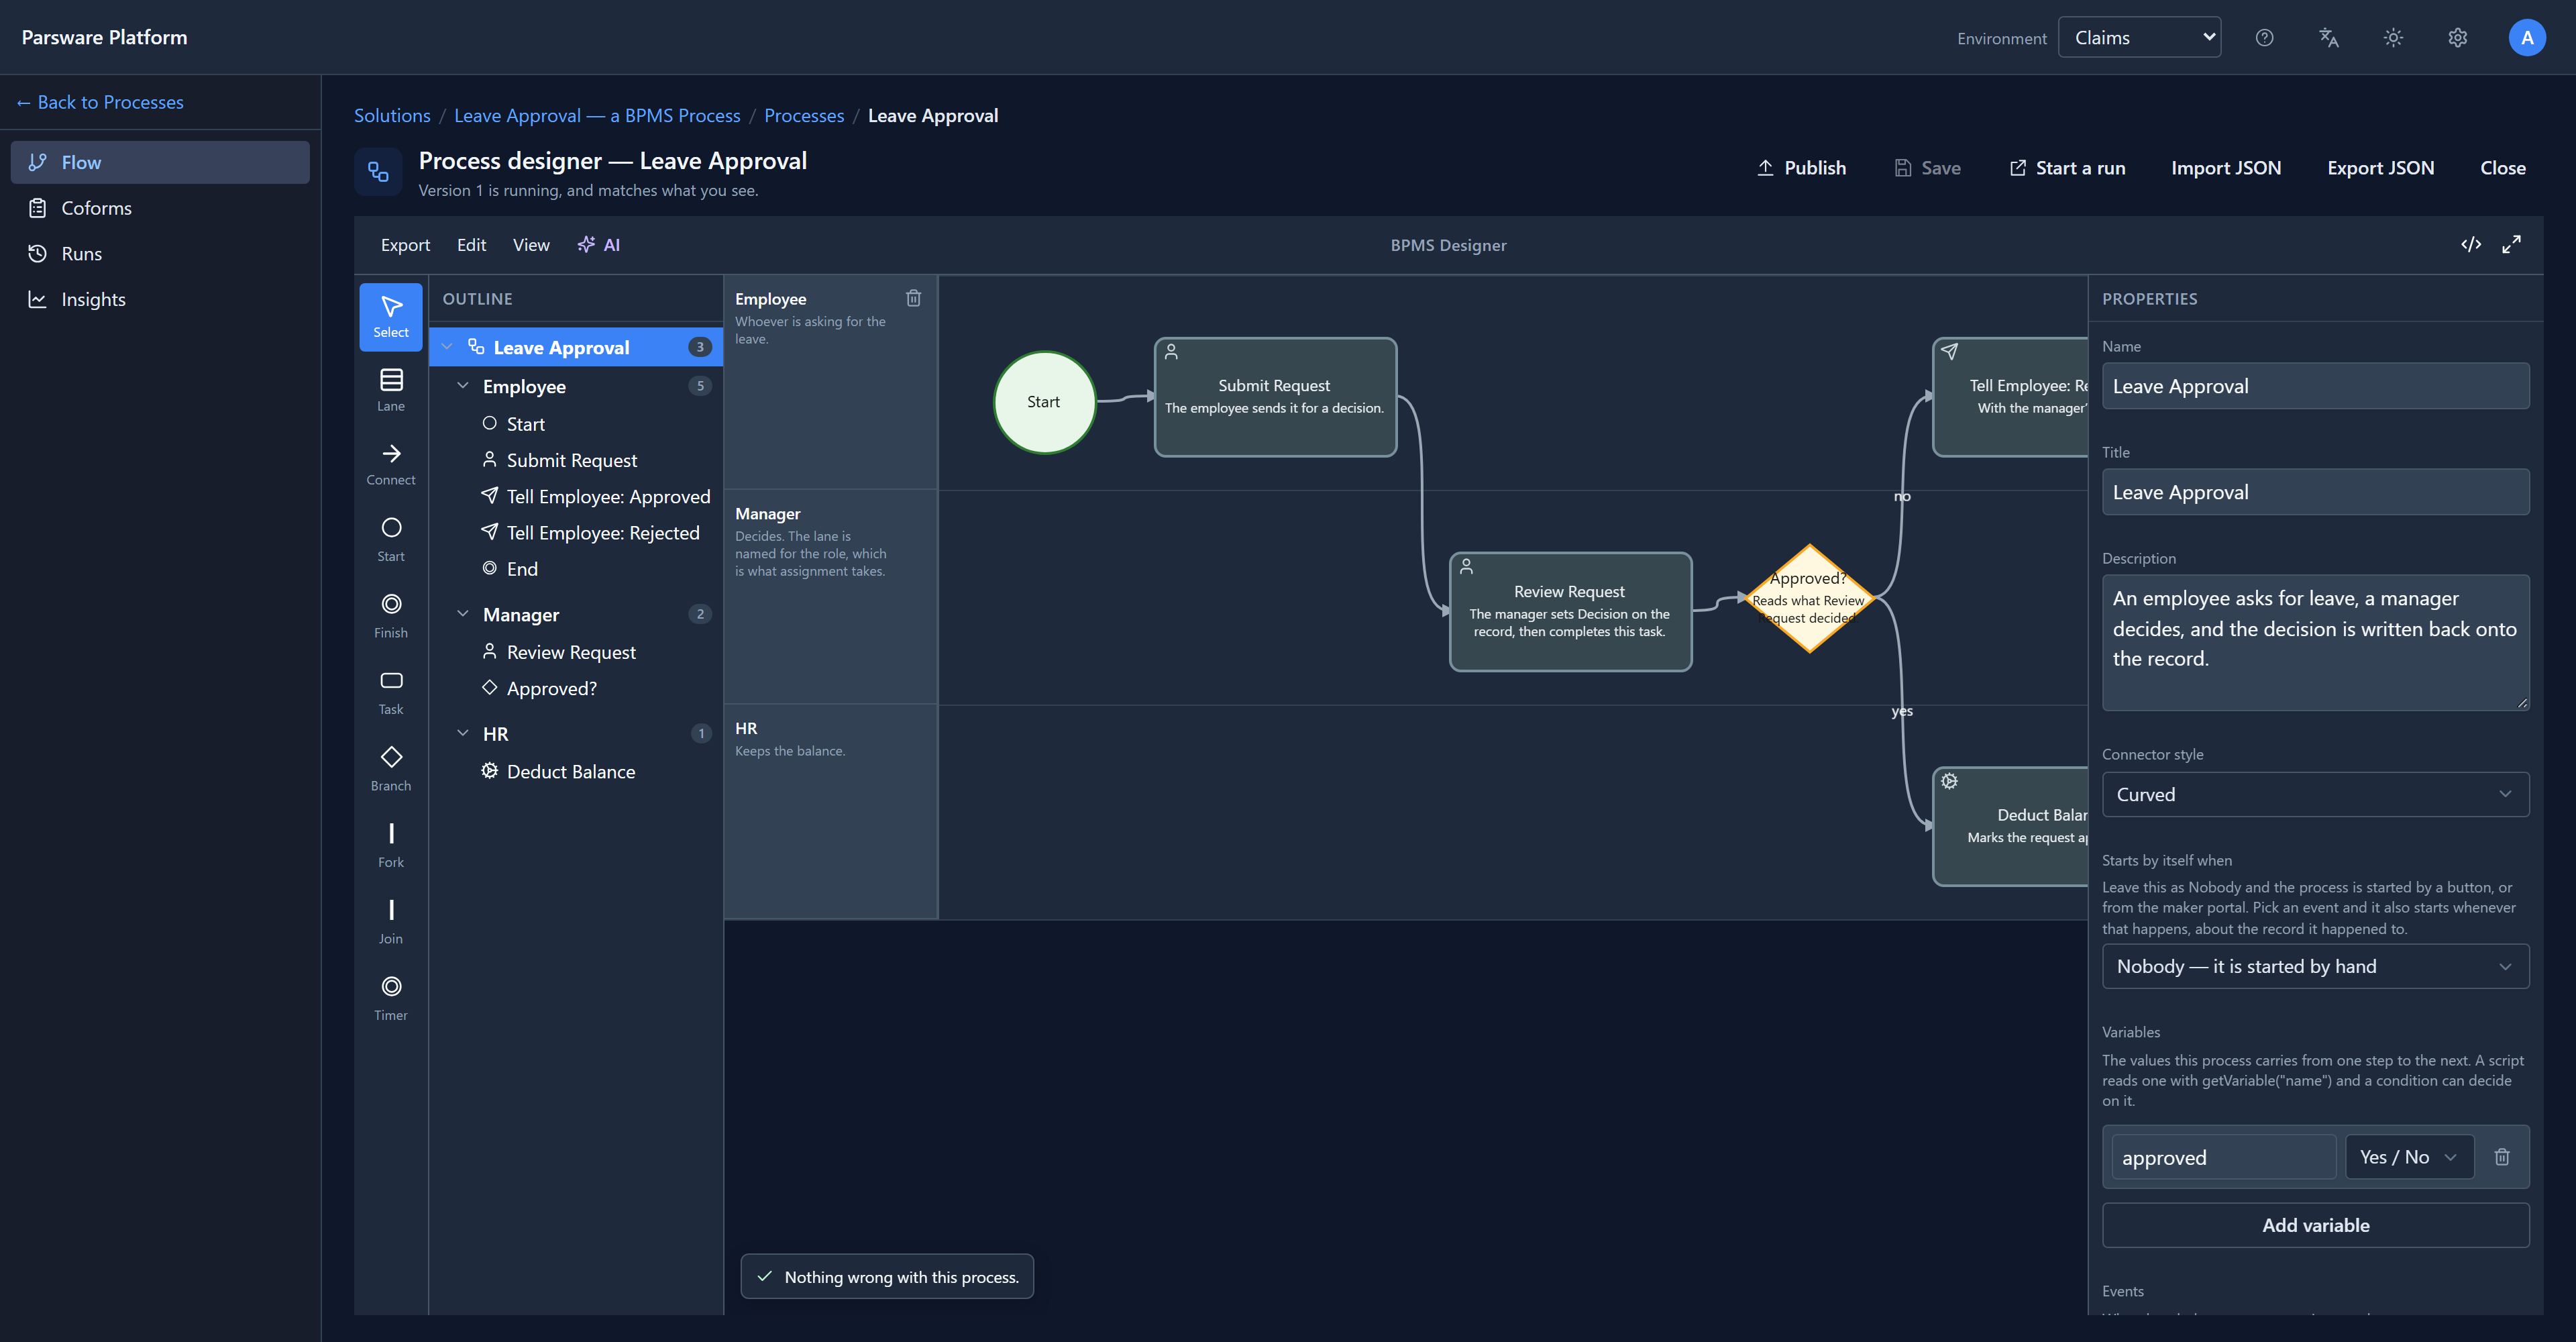The height and width of the screenshot is (1342, 2576).
Task: Open the language translation icon
Action: (2328, 38)
